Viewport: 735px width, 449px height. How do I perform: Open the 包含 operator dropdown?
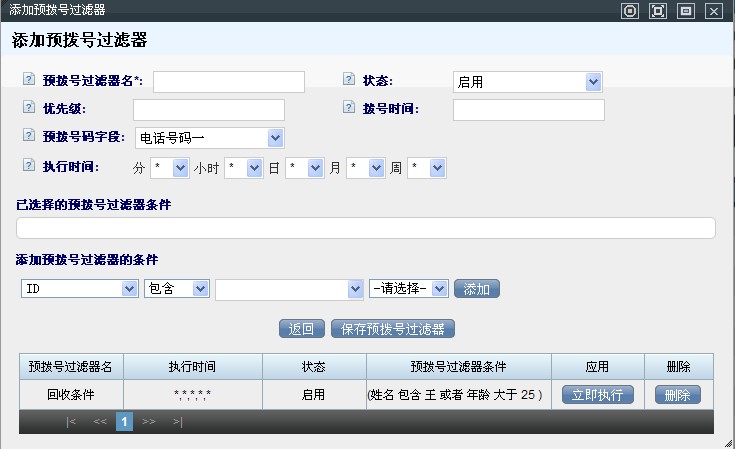[176, 289]
